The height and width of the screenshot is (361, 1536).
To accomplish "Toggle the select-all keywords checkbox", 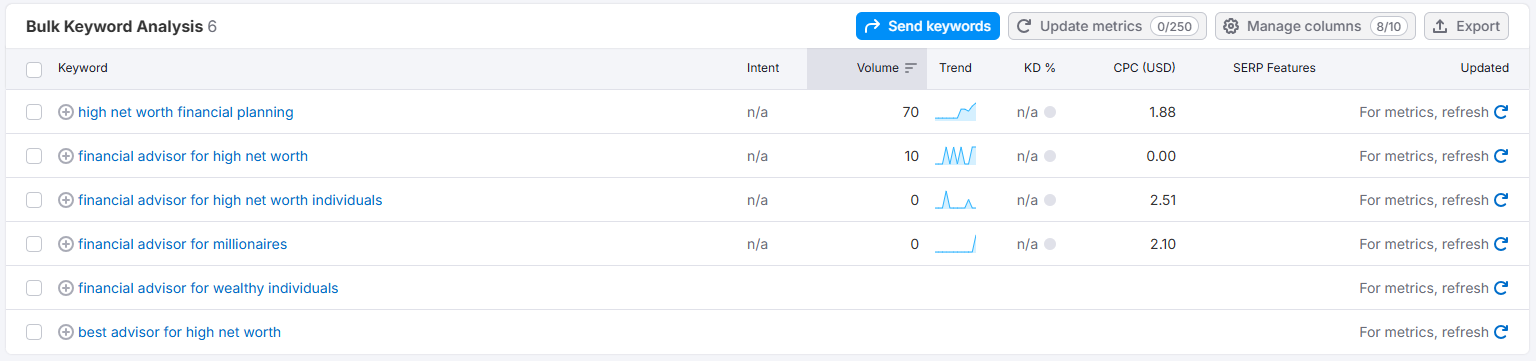I will tap(34, 69).
